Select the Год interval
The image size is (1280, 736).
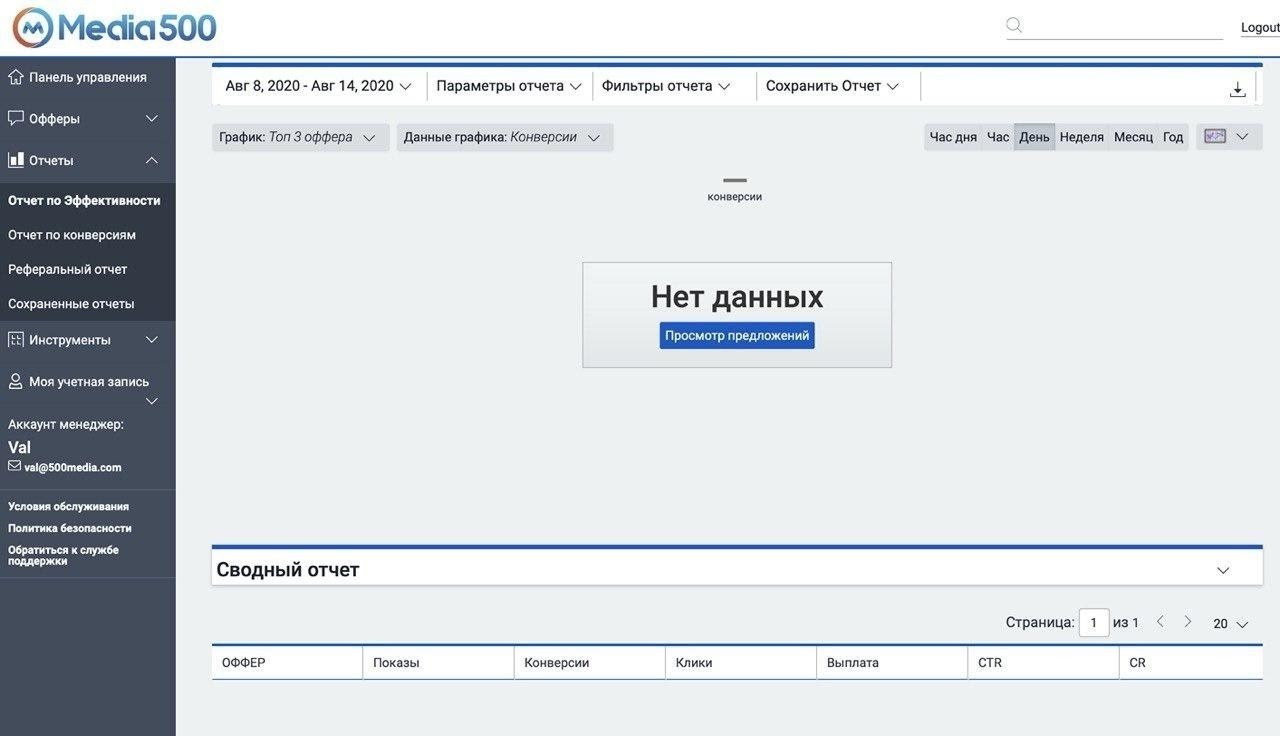pyautogui.click(x=1173, y=137)
